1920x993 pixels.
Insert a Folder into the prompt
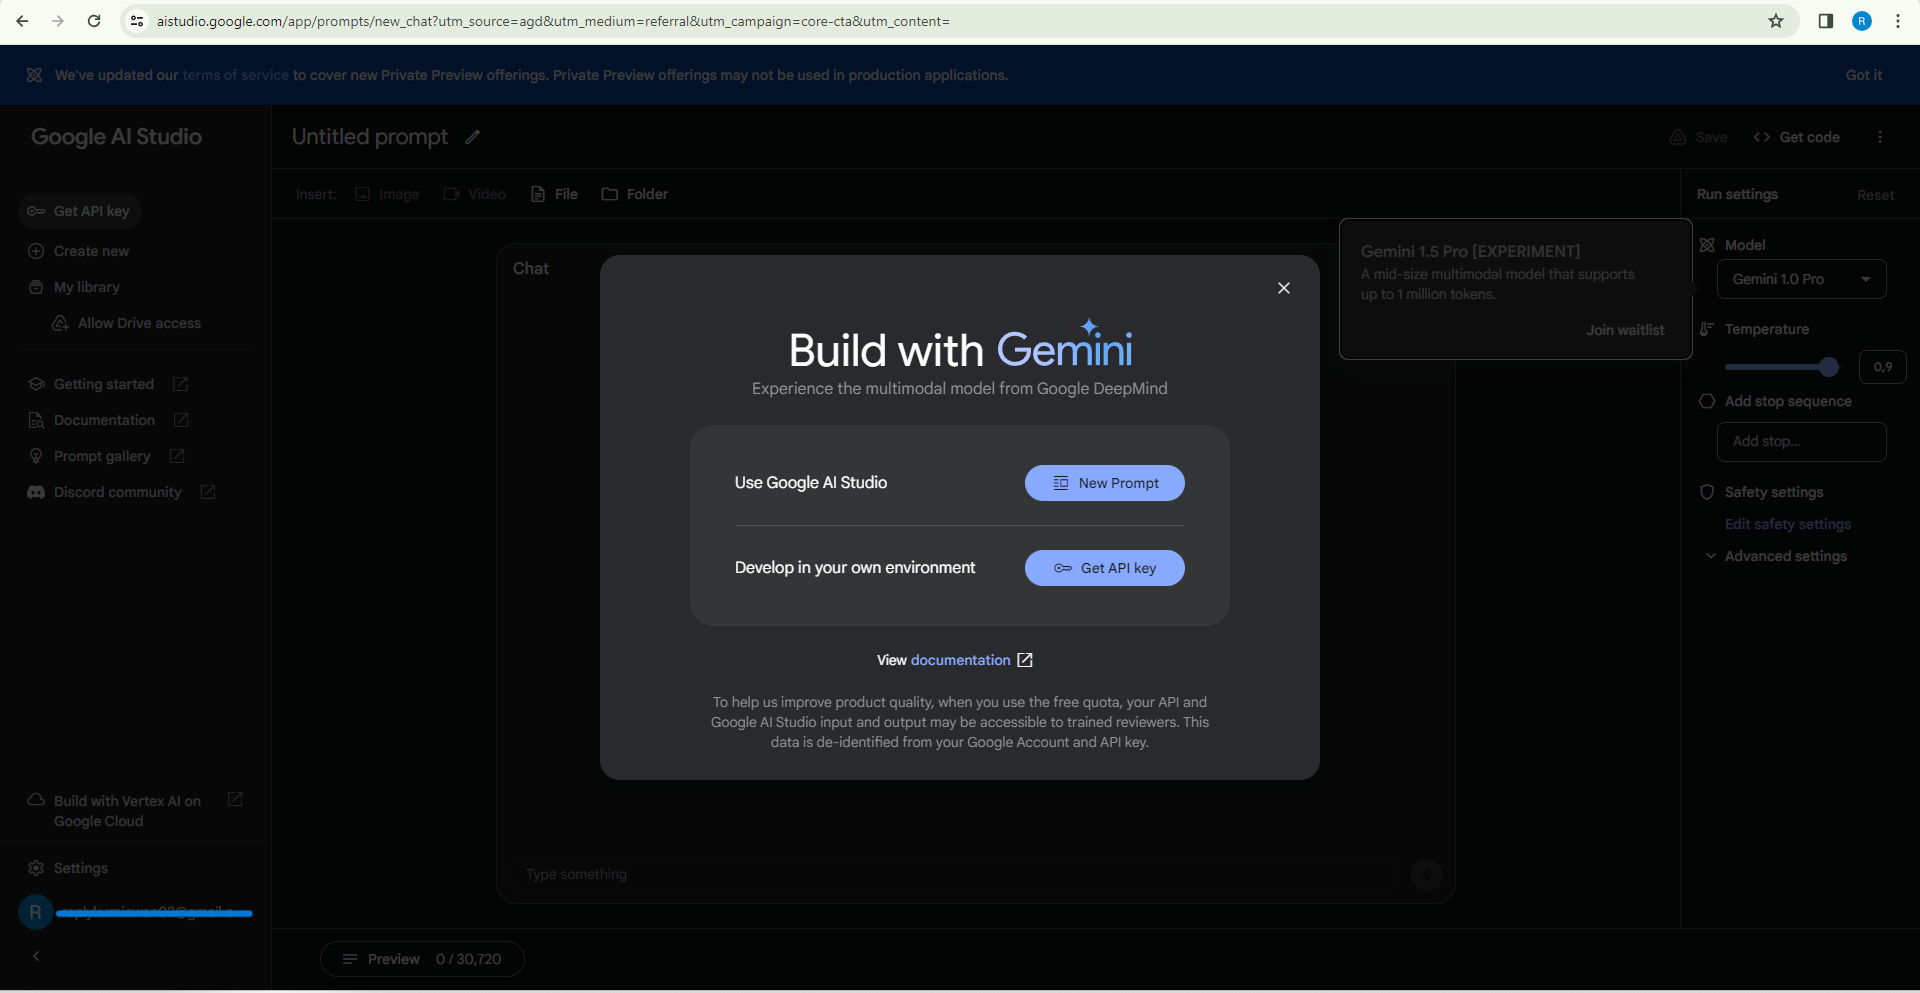coord(634,194)
